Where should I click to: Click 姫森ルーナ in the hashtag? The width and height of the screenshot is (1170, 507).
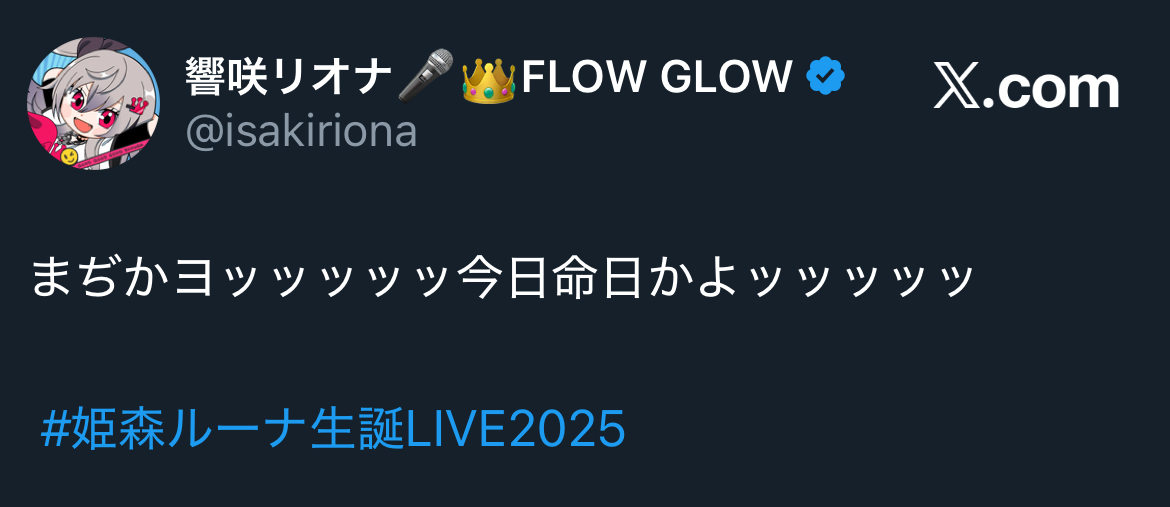pos(190,430)
